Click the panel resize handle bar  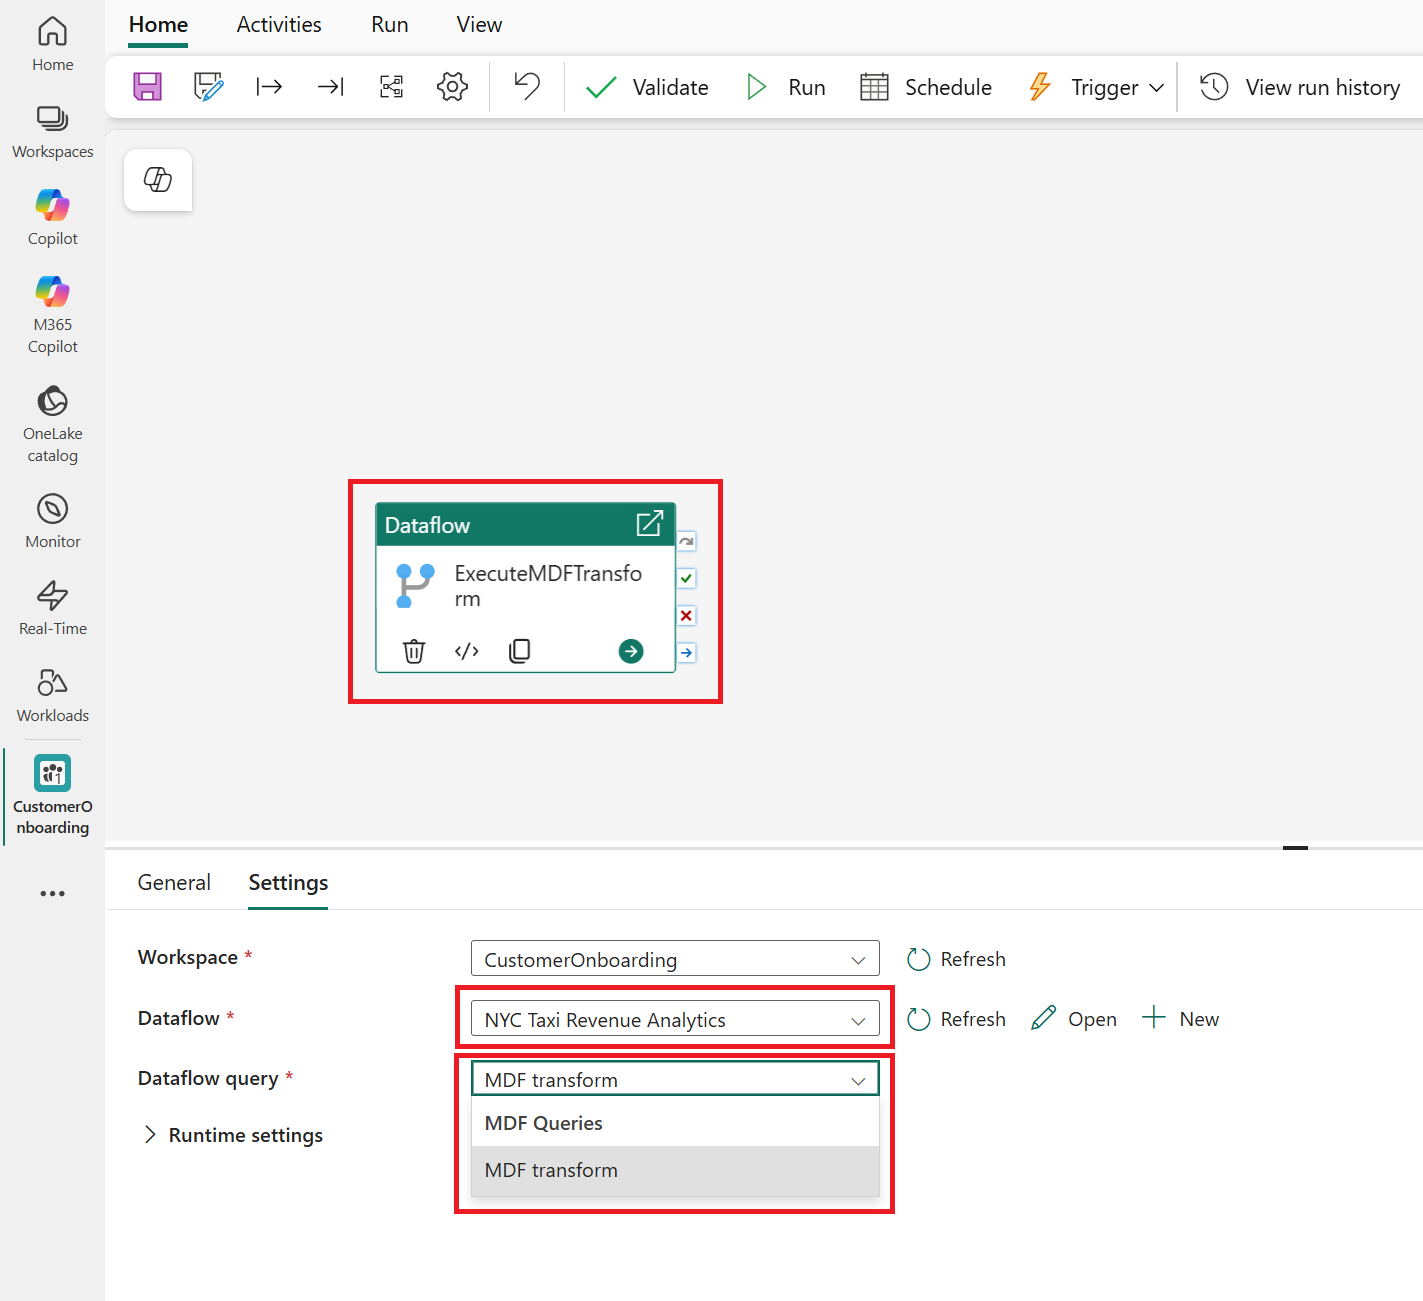coord(1295,847)
